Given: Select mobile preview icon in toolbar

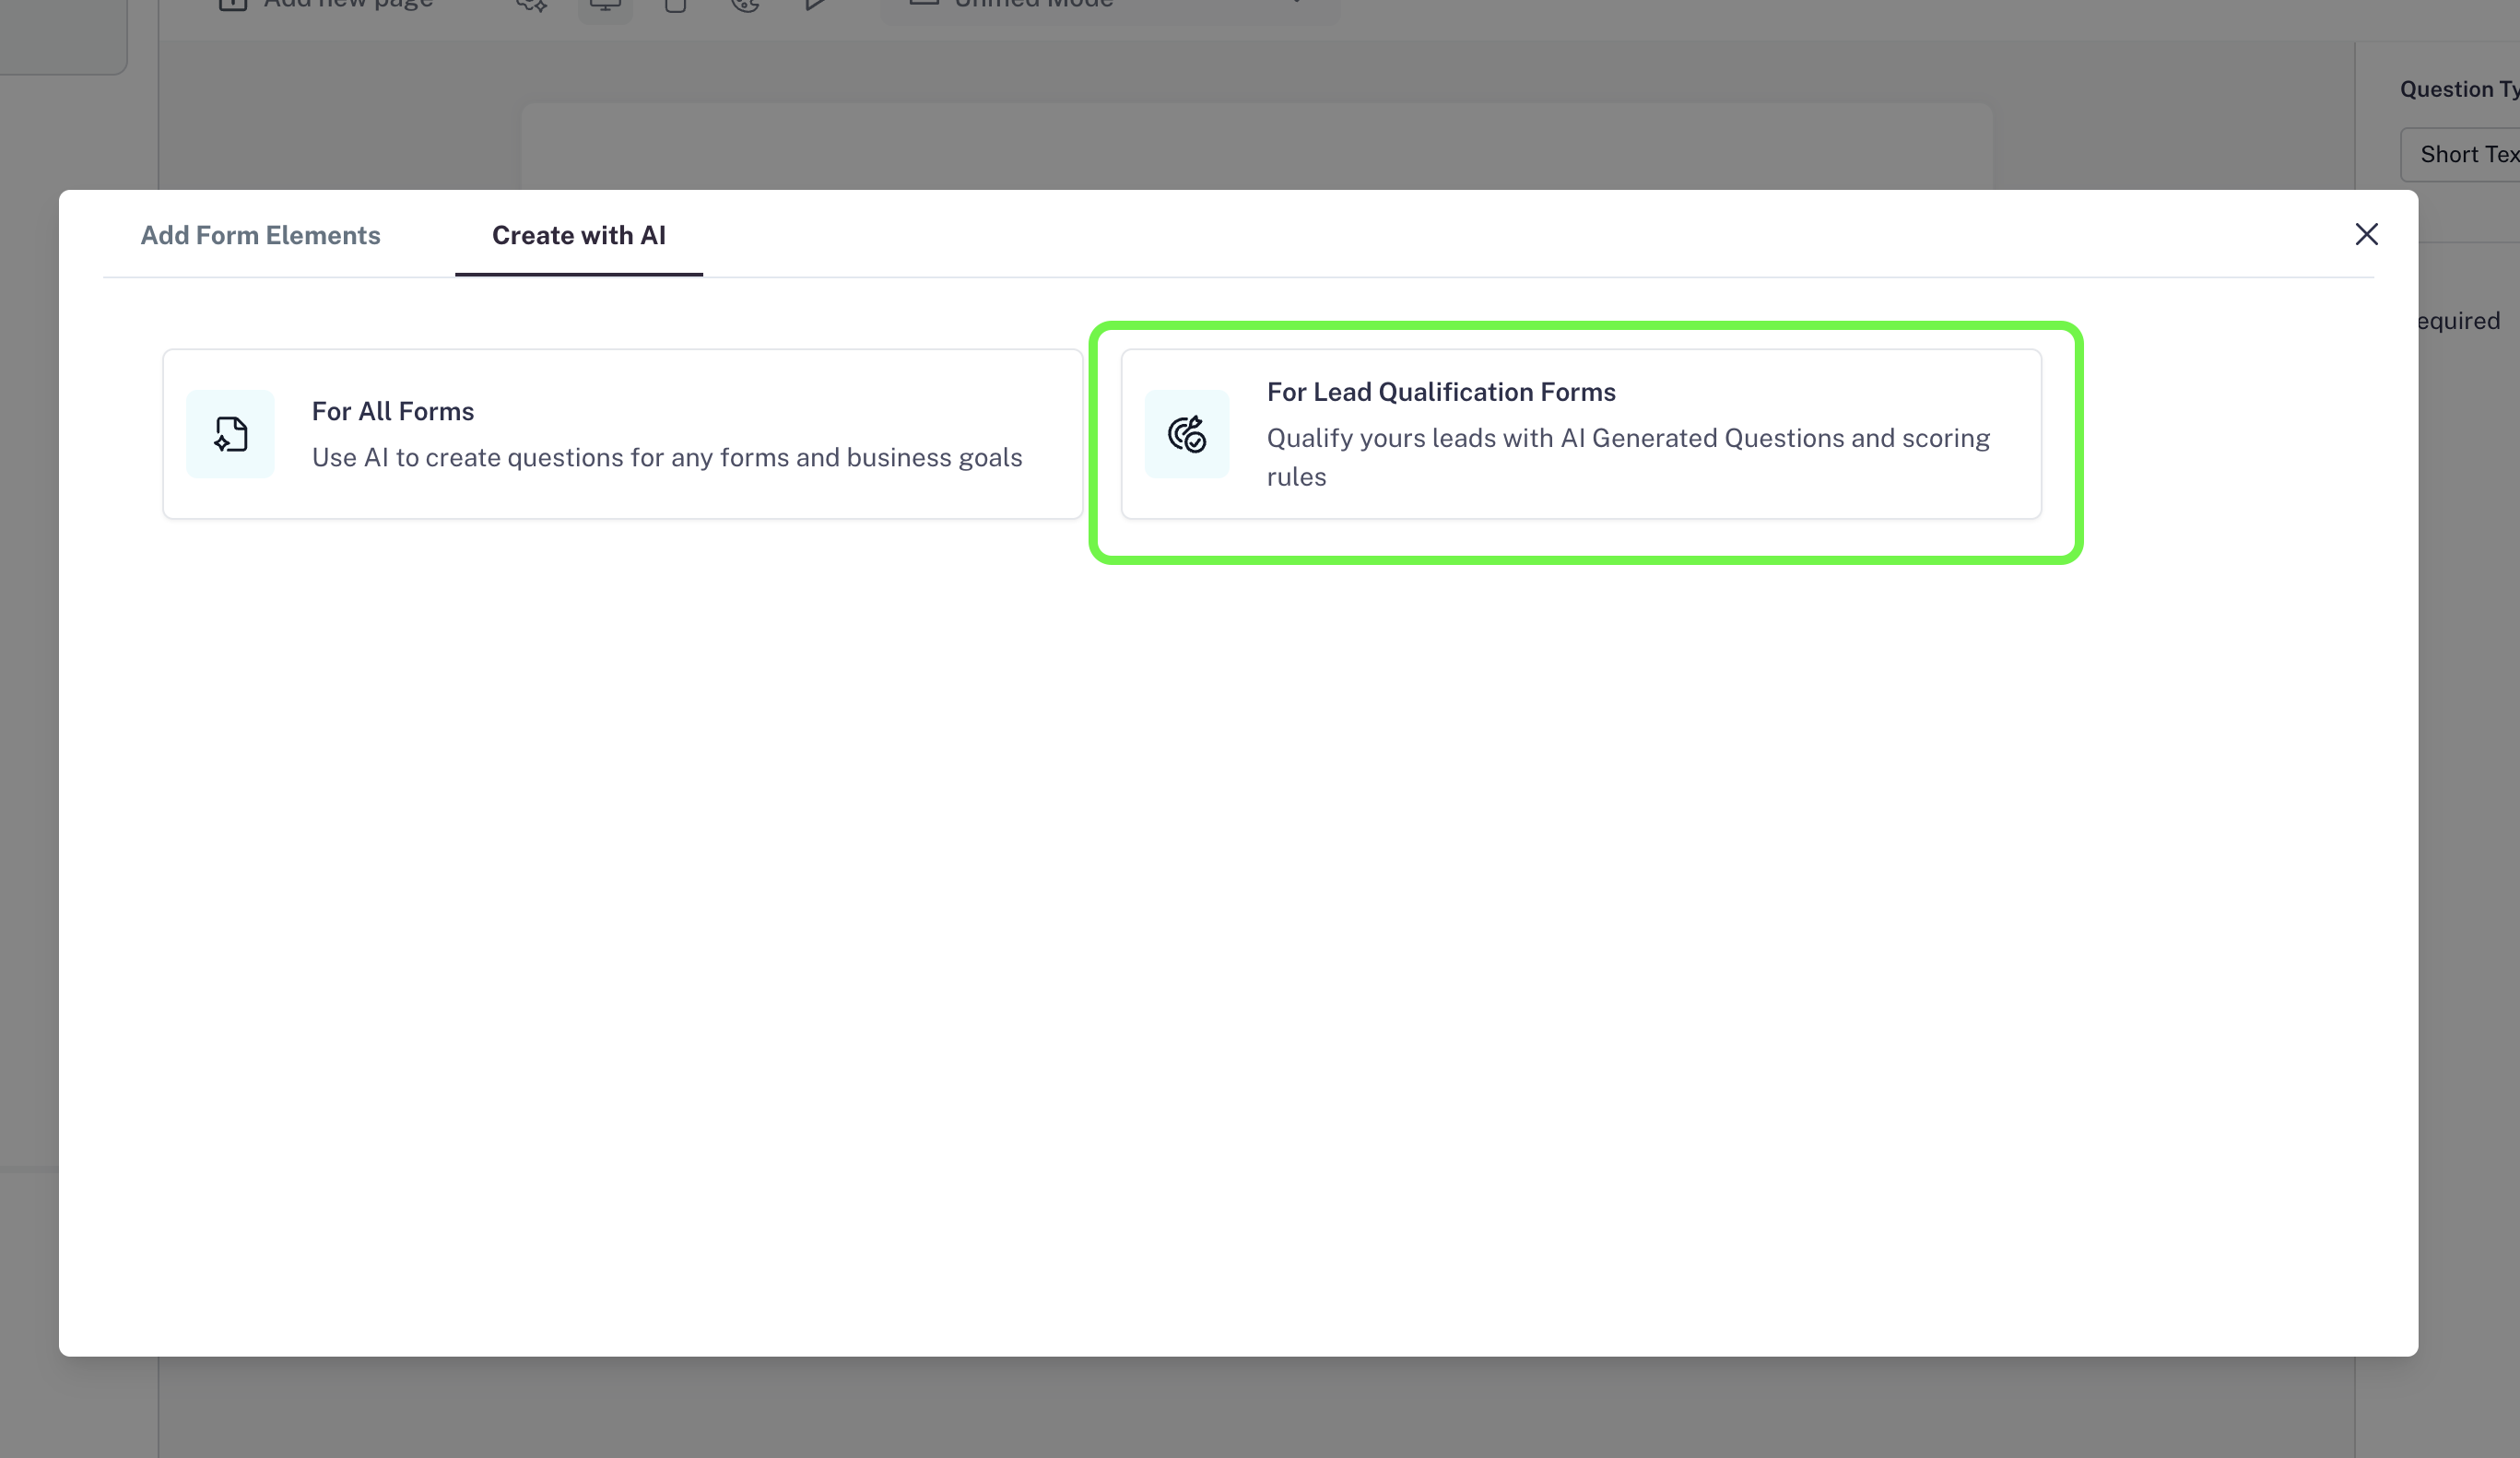Looking at the screenshot, I should [x=676, y=6].
